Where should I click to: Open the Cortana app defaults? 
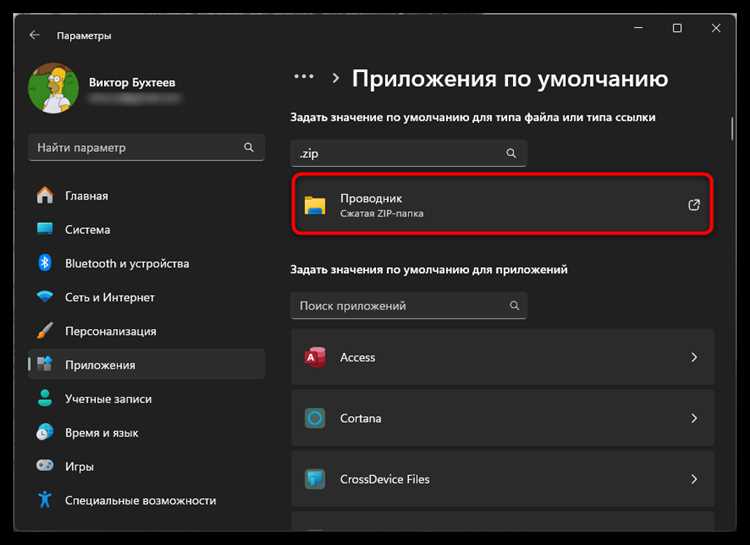(503, 418)
